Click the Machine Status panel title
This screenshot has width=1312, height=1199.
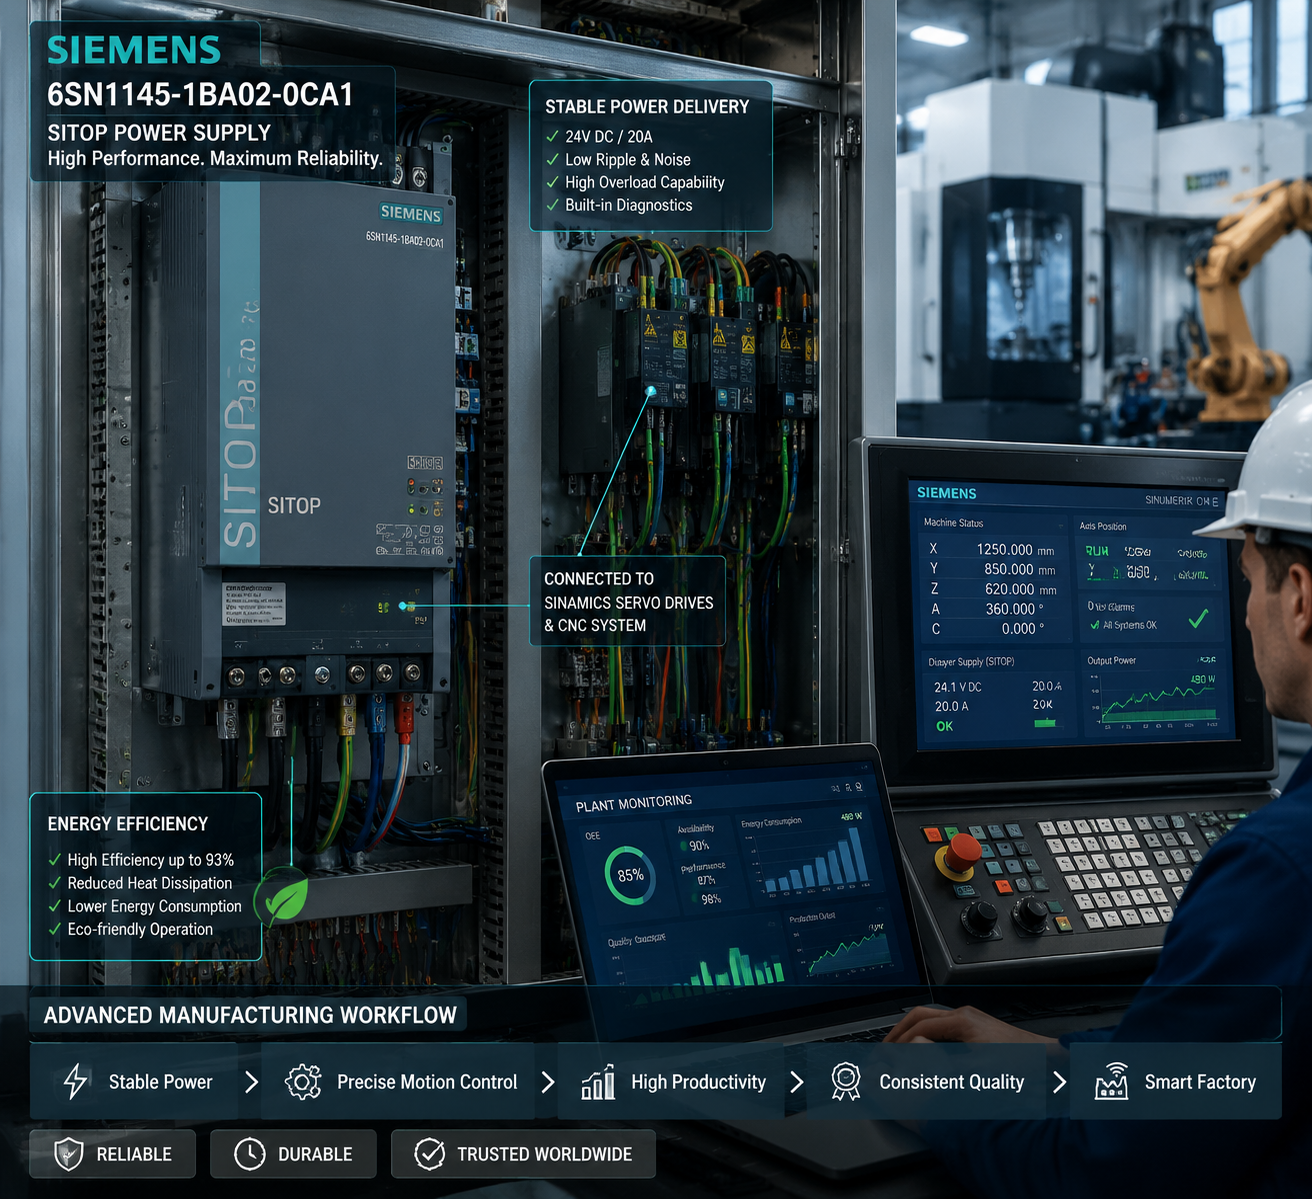(x=953, y=523)
